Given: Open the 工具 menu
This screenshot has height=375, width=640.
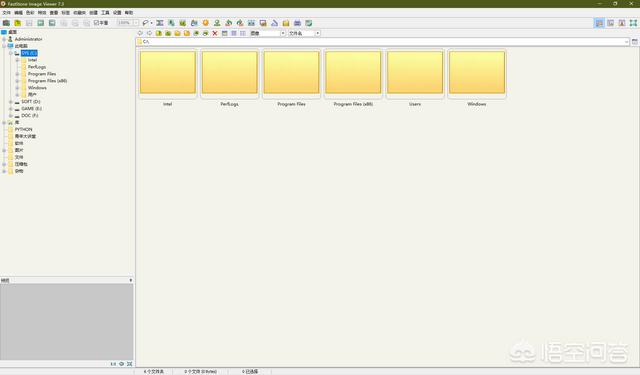Looking at the screenshot, I should pos(105,13).
